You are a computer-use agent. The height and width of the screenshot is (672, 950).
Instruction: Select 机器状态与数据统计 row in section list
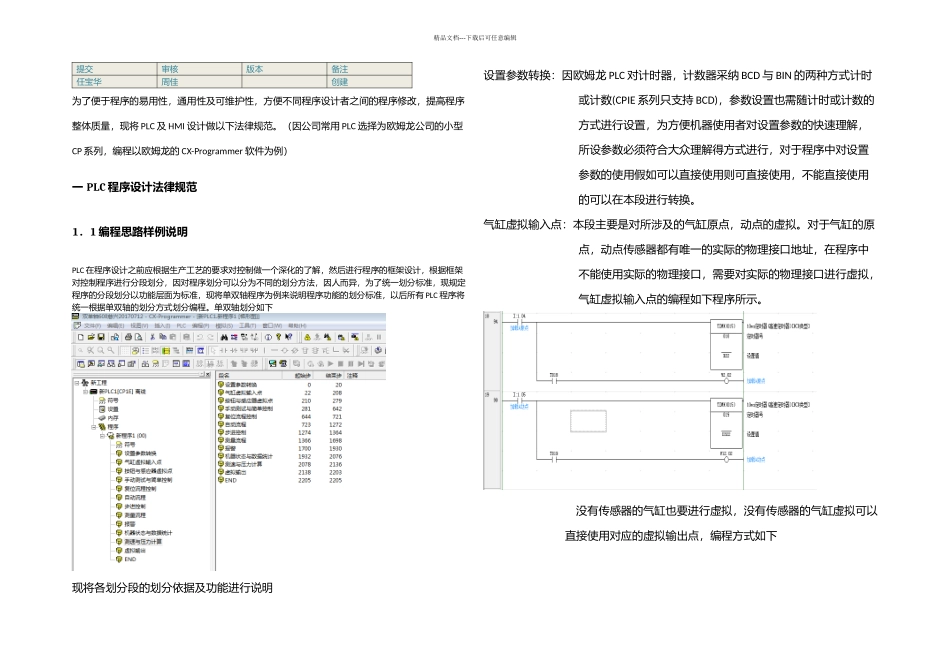[281, 456]
